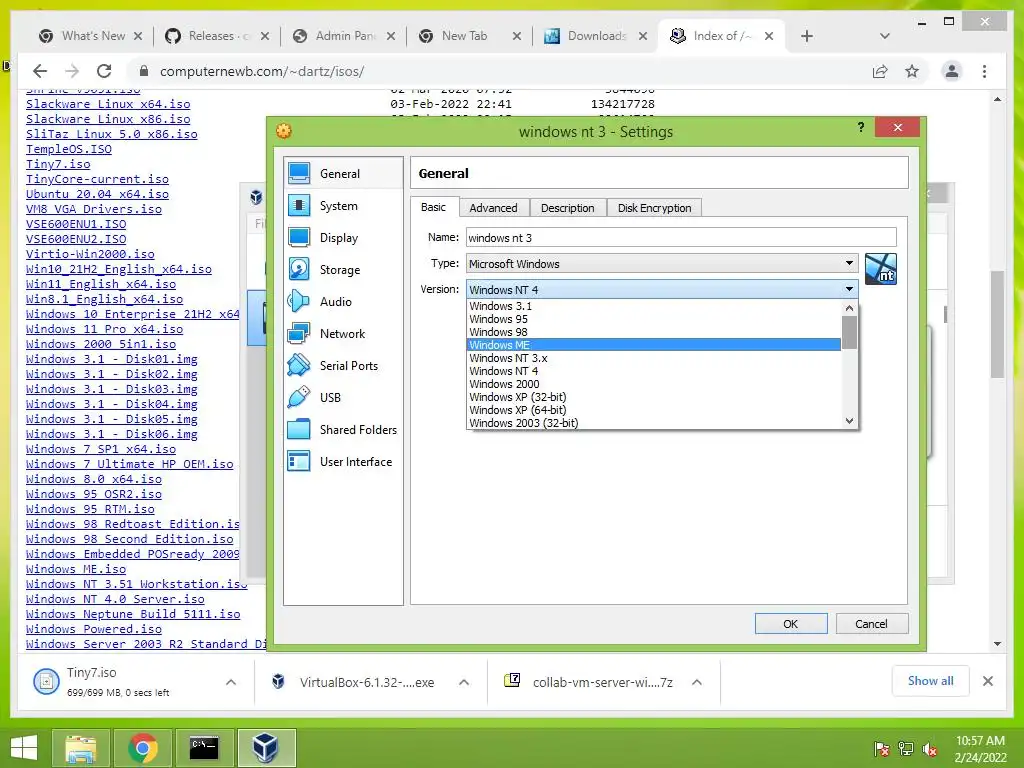Click the version list scroll down arrow
Viewport: 1024px width, 768px height.
[x=849, y=421]
